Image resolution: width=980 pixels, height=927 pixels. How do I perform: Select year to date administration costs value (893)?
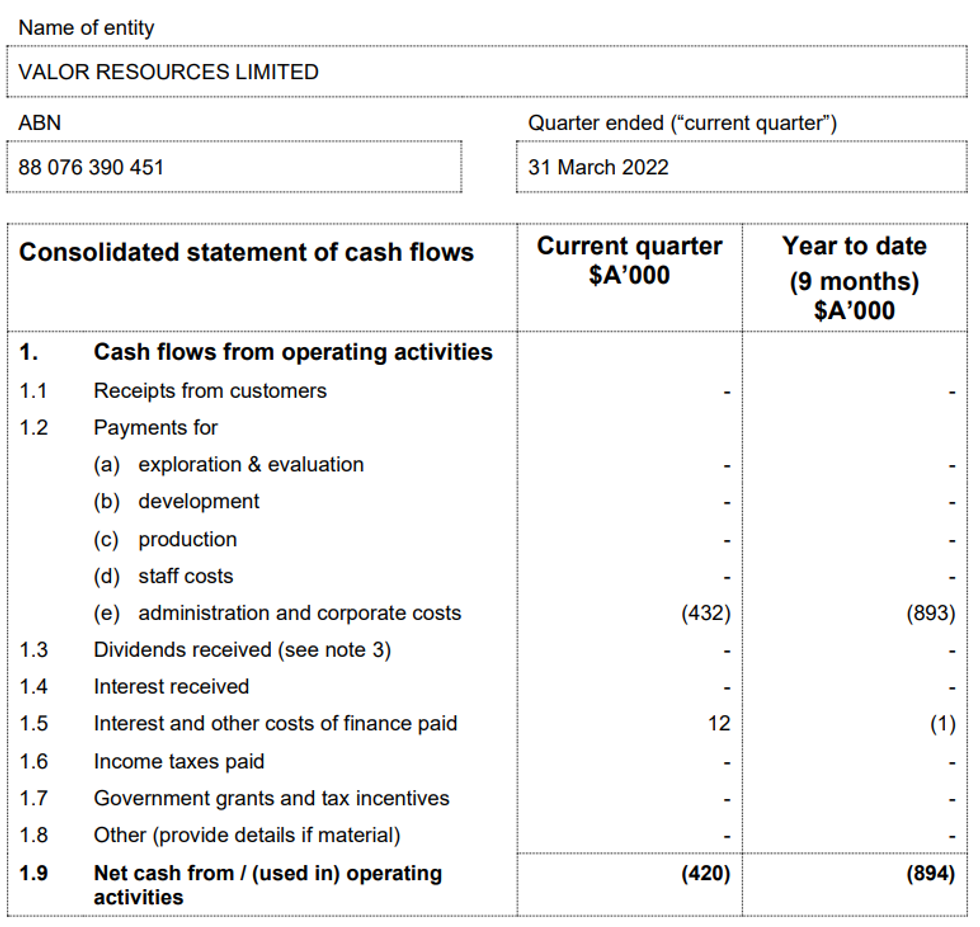pos(930,614)
